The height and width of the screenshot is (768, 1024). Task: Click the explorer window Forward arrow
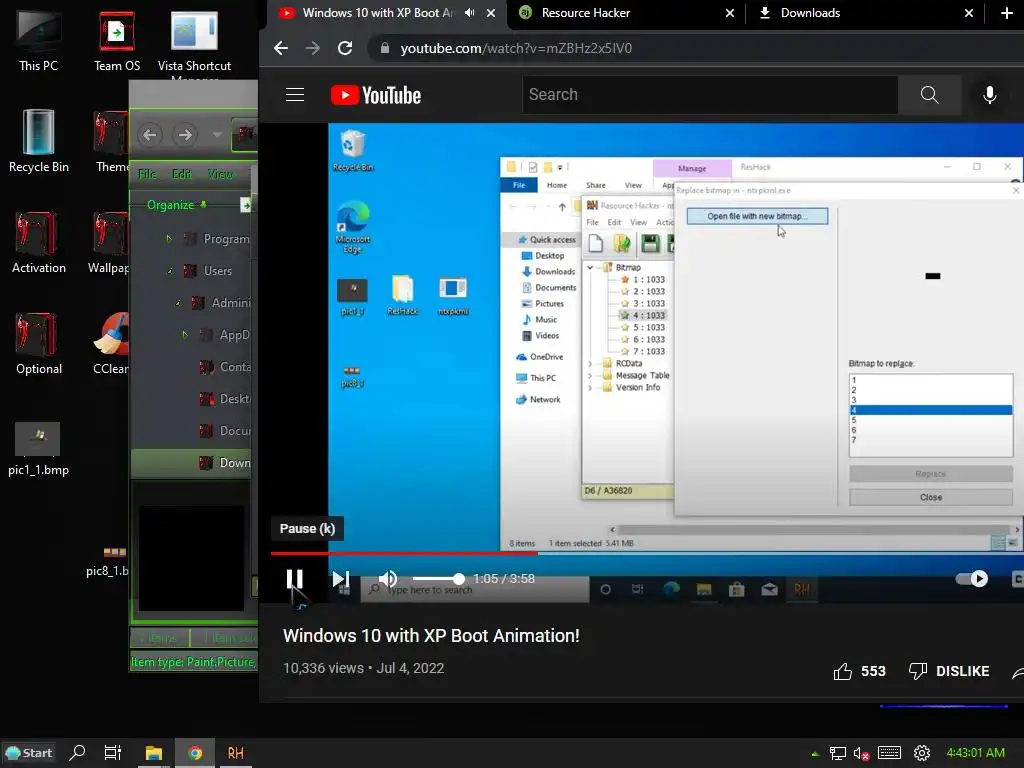click(x=185, y=135)
